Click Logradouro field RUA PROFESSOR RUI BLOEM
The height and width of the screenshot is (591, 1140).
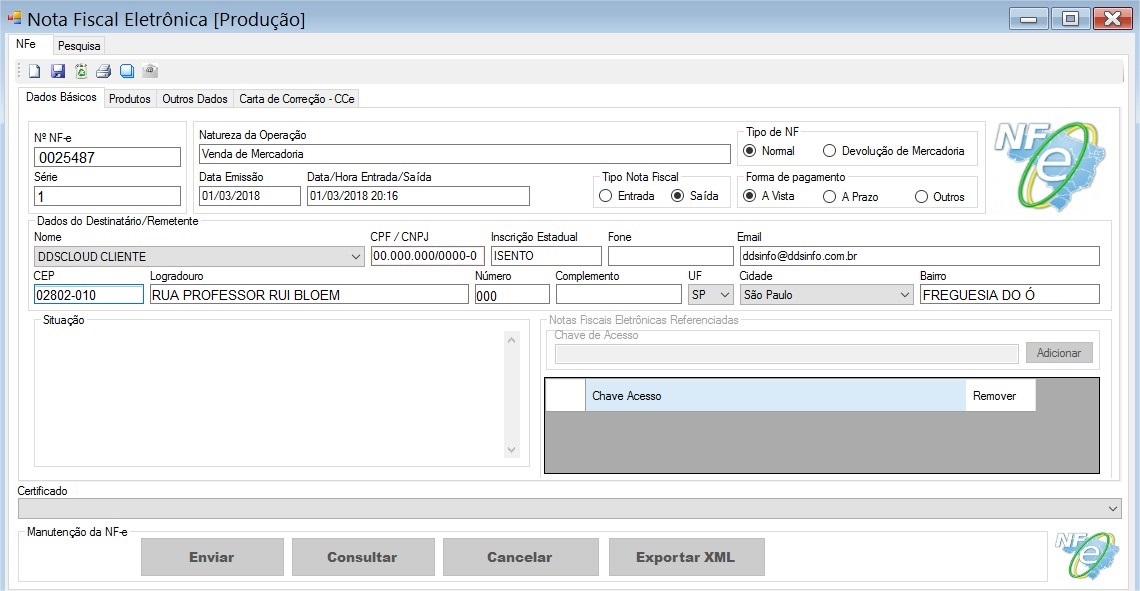pos(309,294)
